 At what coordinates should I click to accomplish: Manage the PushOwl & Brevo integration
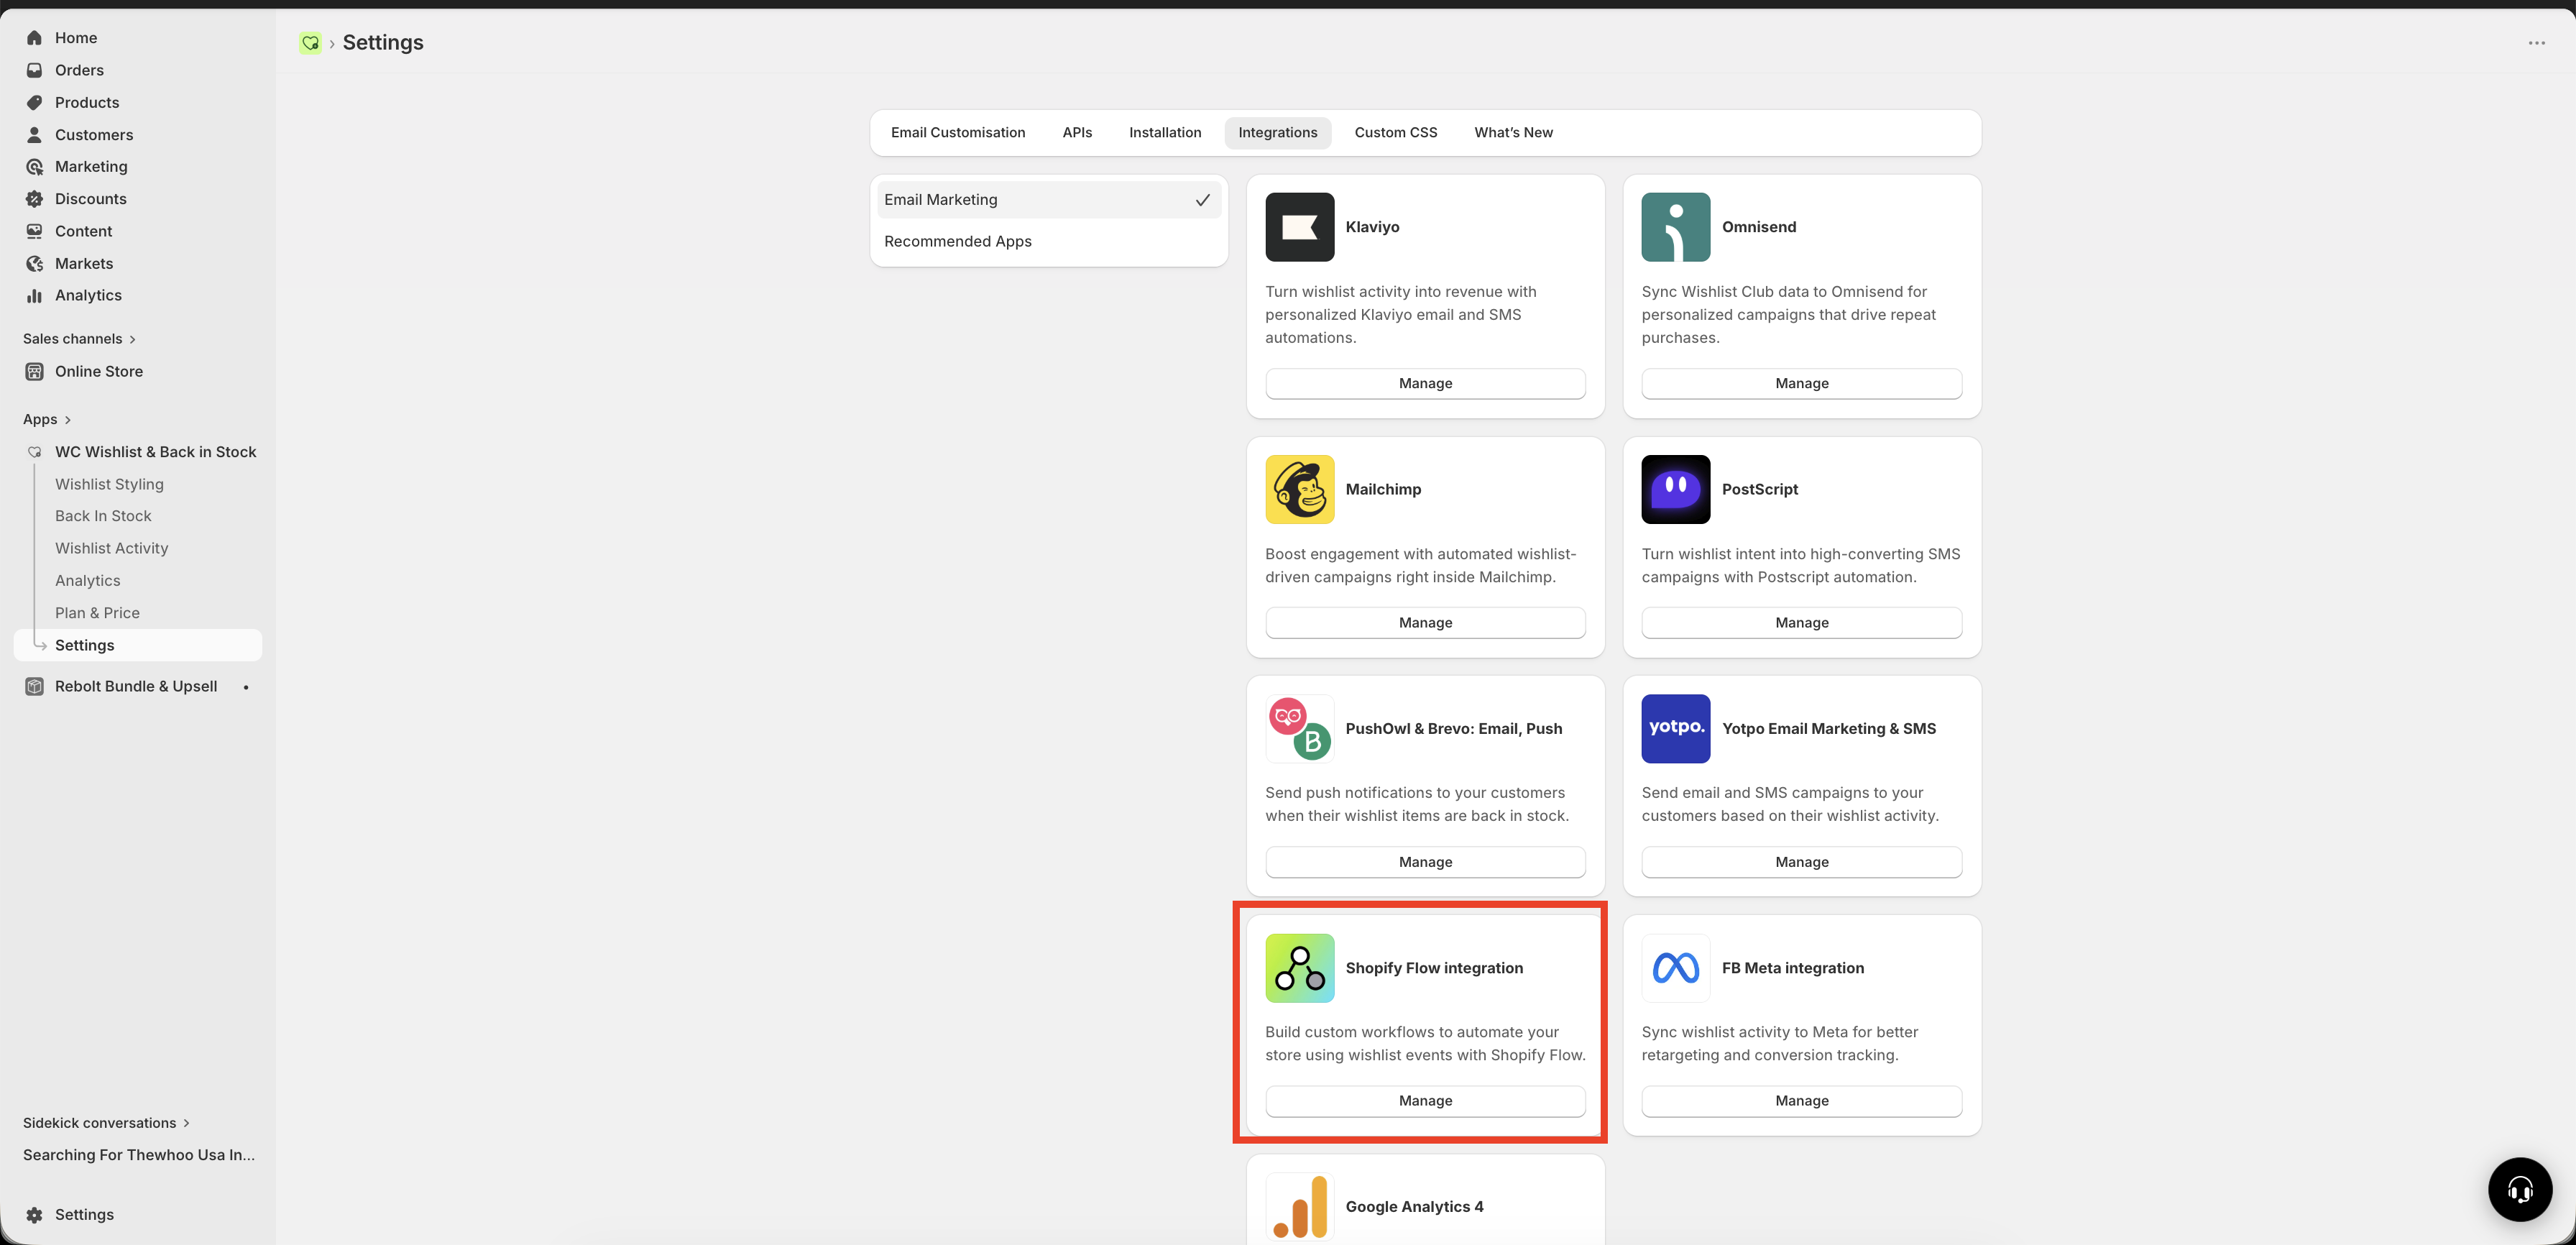(1425, 862)
